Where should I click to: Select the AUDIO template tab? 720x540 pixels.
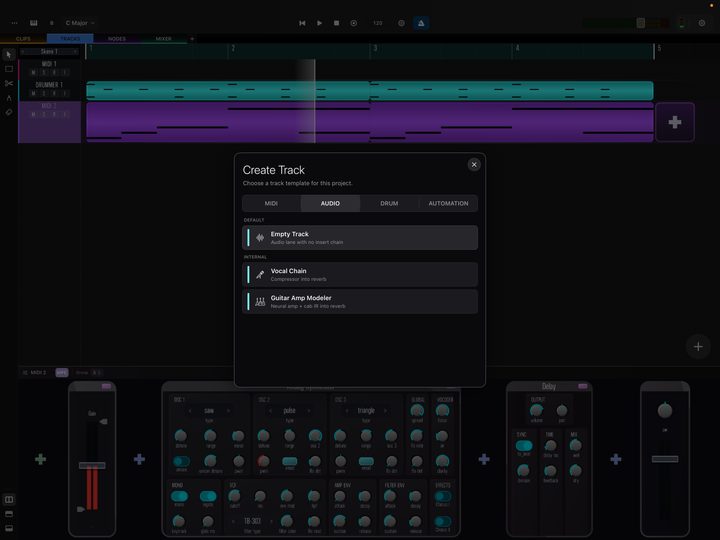pyautogui.click(x=330, y=203)
